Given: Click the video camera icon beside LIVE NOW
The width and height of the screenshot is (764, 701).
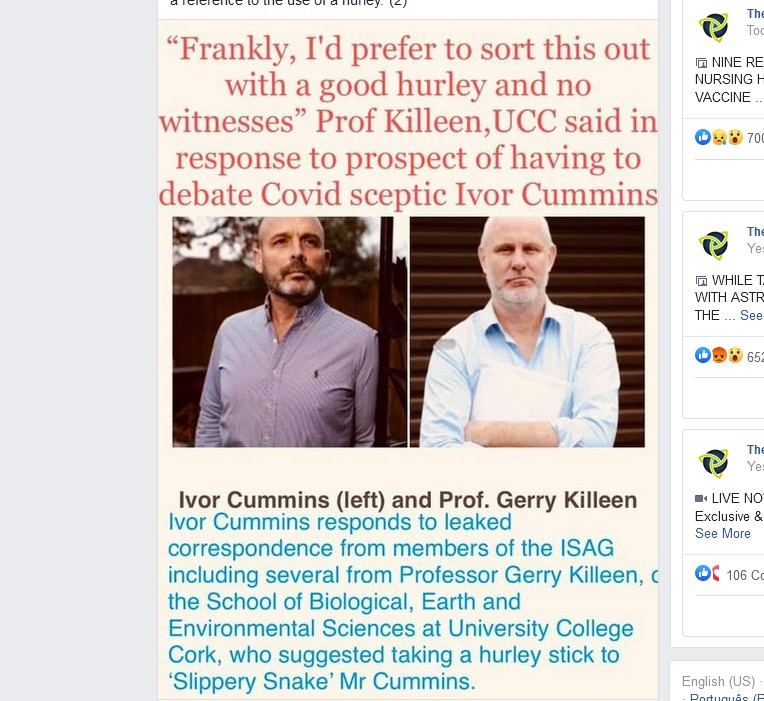Looking at the screenshot, I should click(701, 498).
